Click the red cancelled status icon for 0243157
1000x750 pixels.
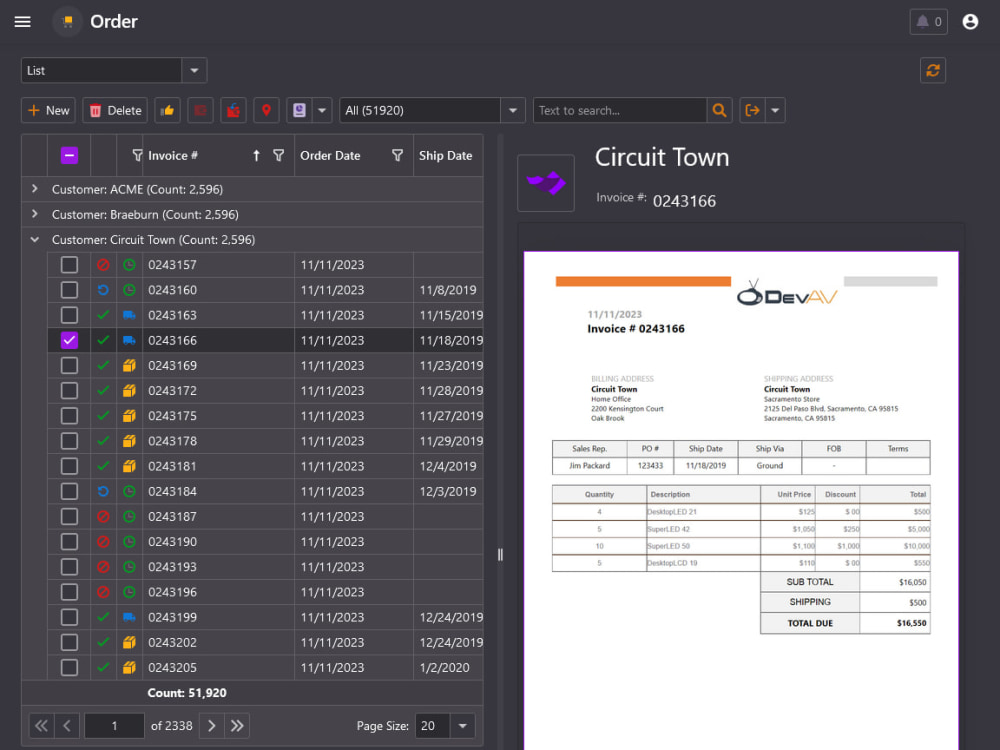103,265
